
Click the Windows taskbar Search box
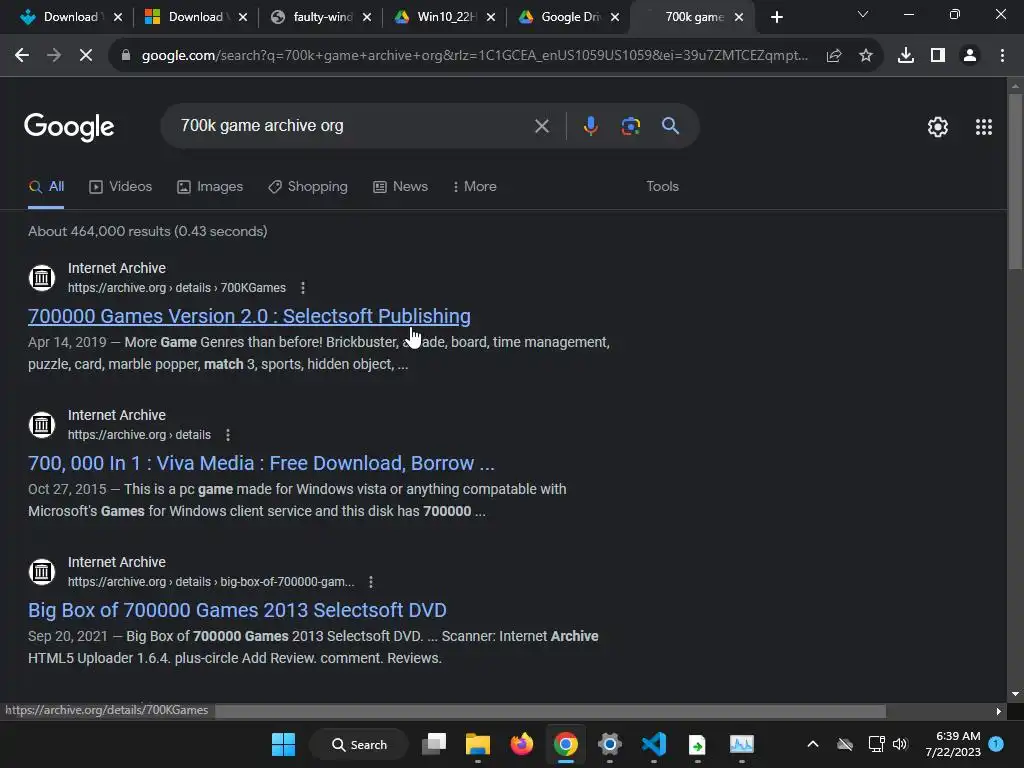[359, 744]
